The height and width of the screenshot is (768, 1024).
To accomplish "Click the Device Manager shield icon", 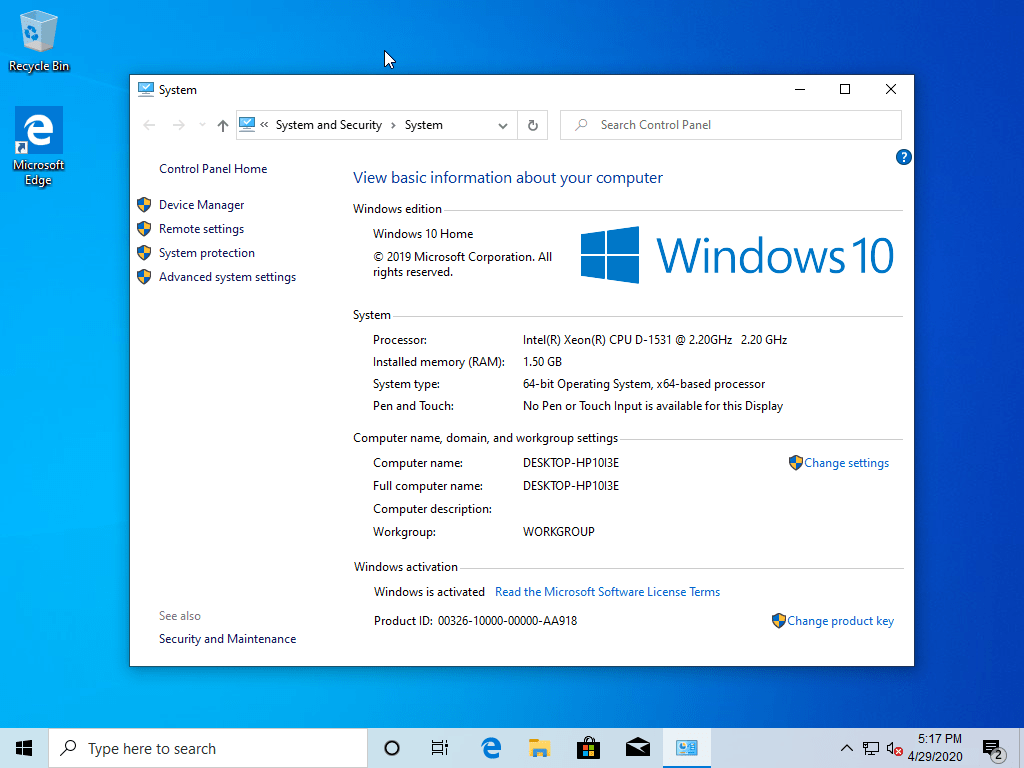I will (144, 205).
